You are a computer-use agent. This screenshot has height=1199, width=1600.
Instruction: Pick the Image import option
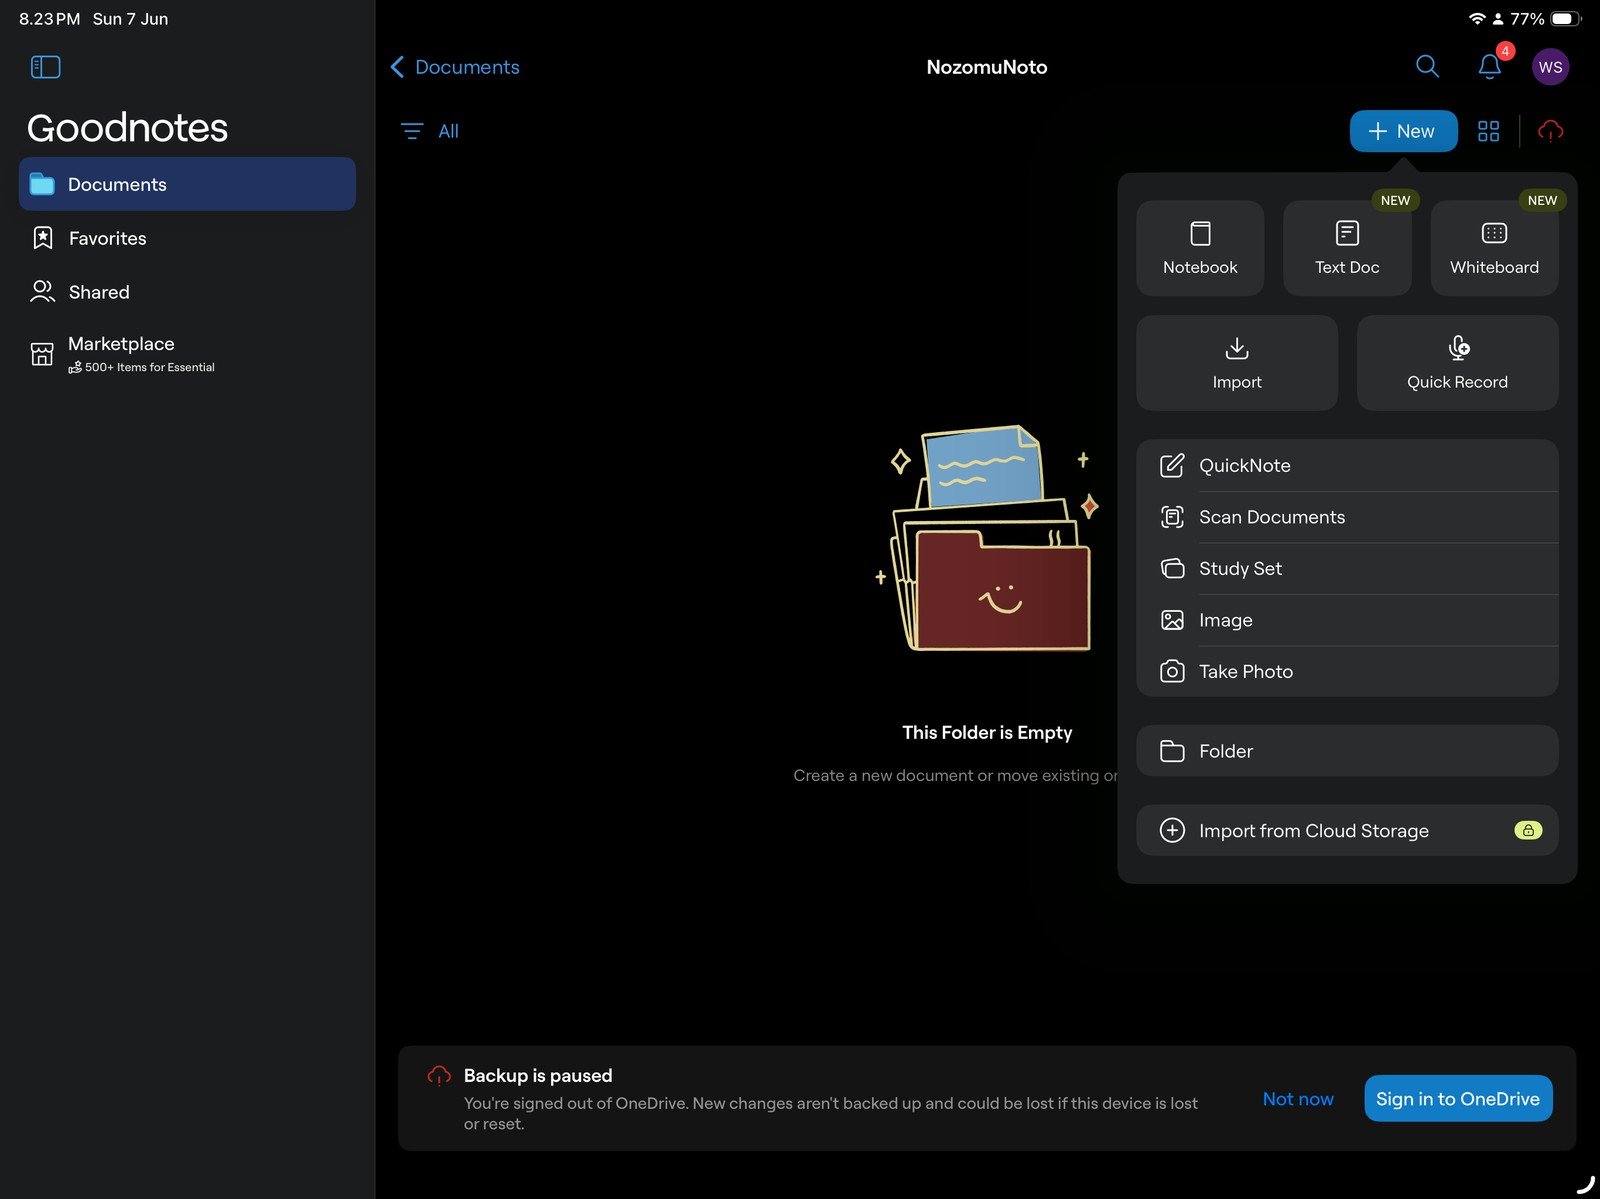point(1347,620)
